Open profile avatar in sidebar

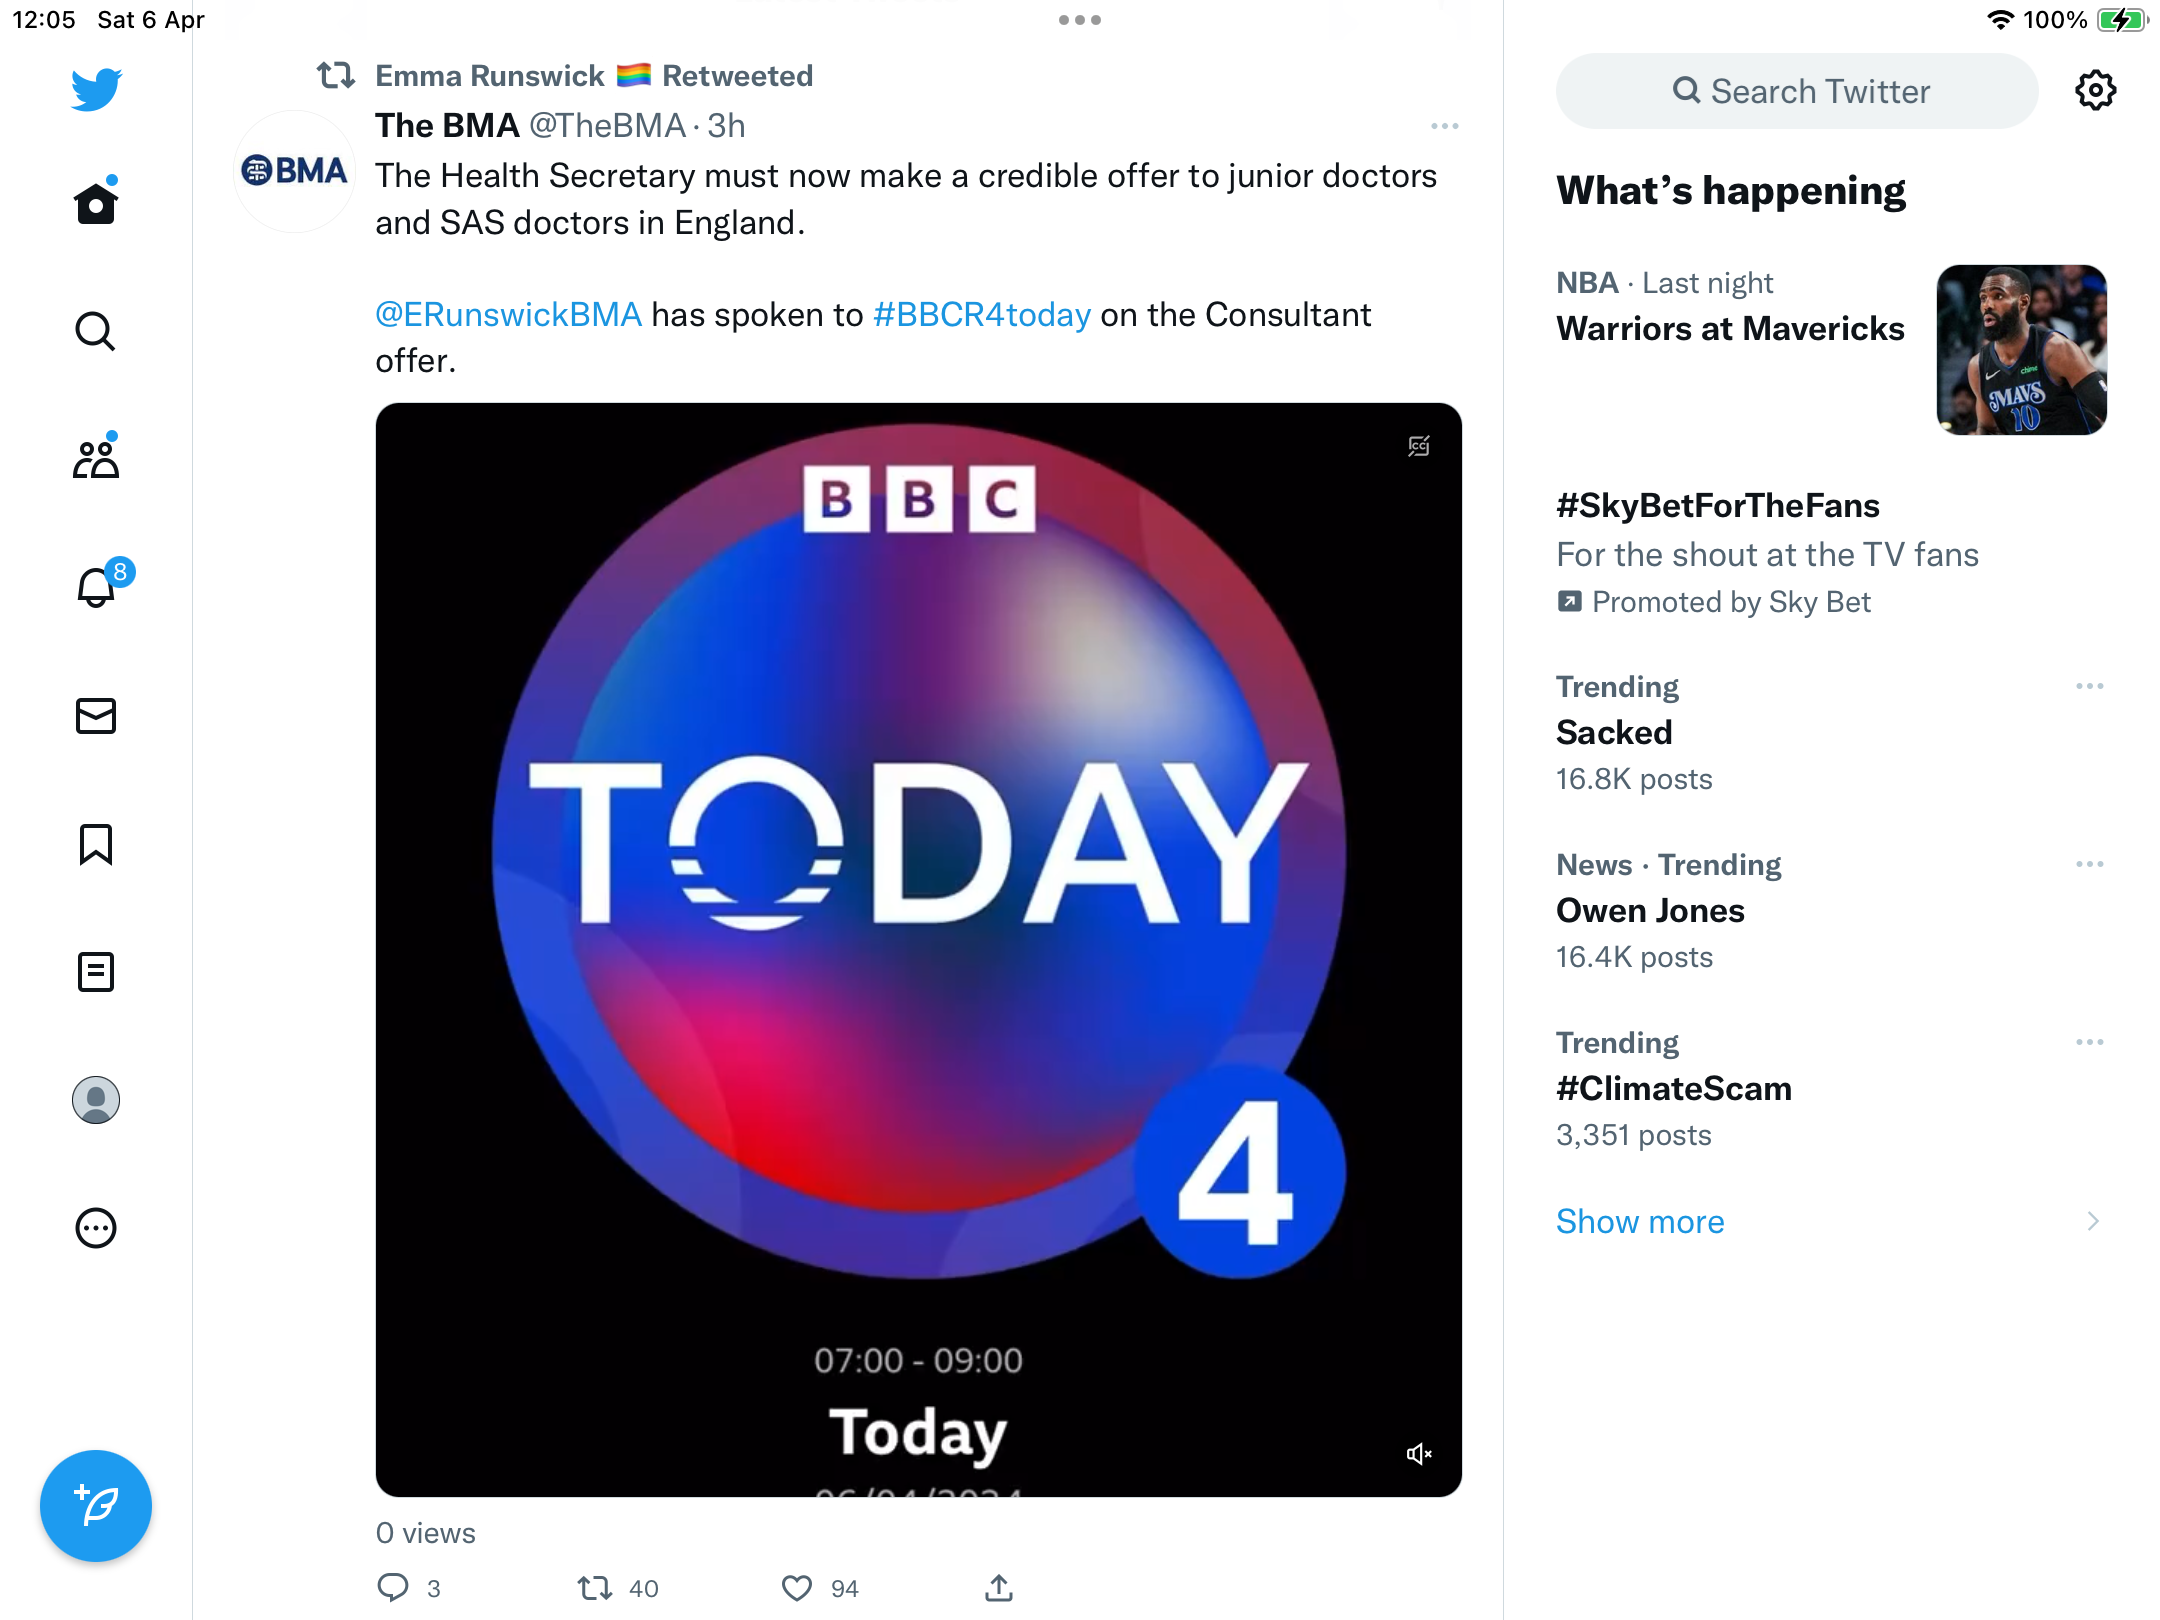[x=96, y=1100]
